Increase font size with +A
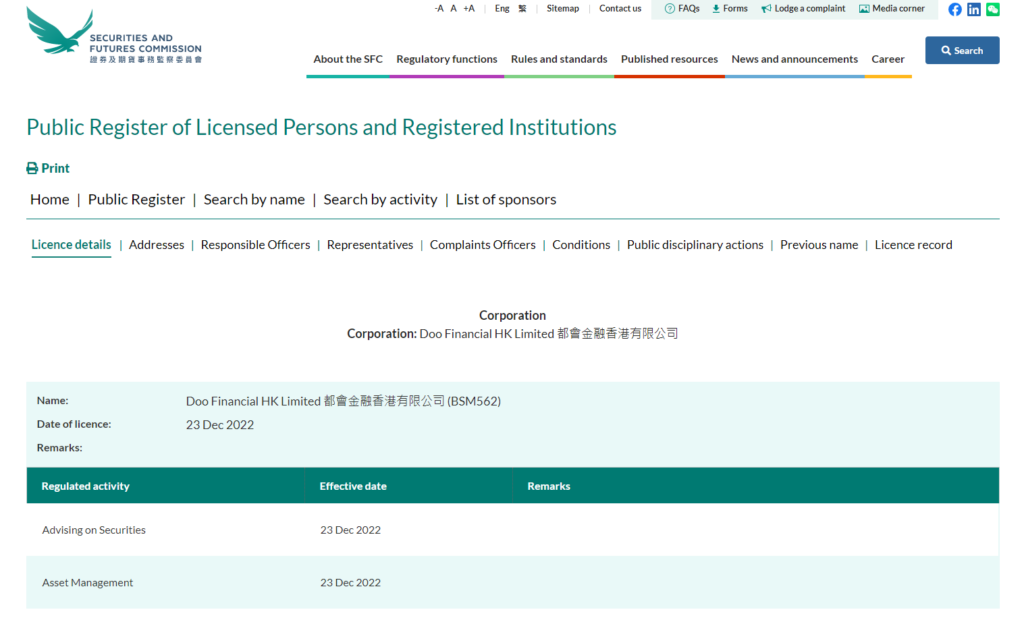 [469, 8]
